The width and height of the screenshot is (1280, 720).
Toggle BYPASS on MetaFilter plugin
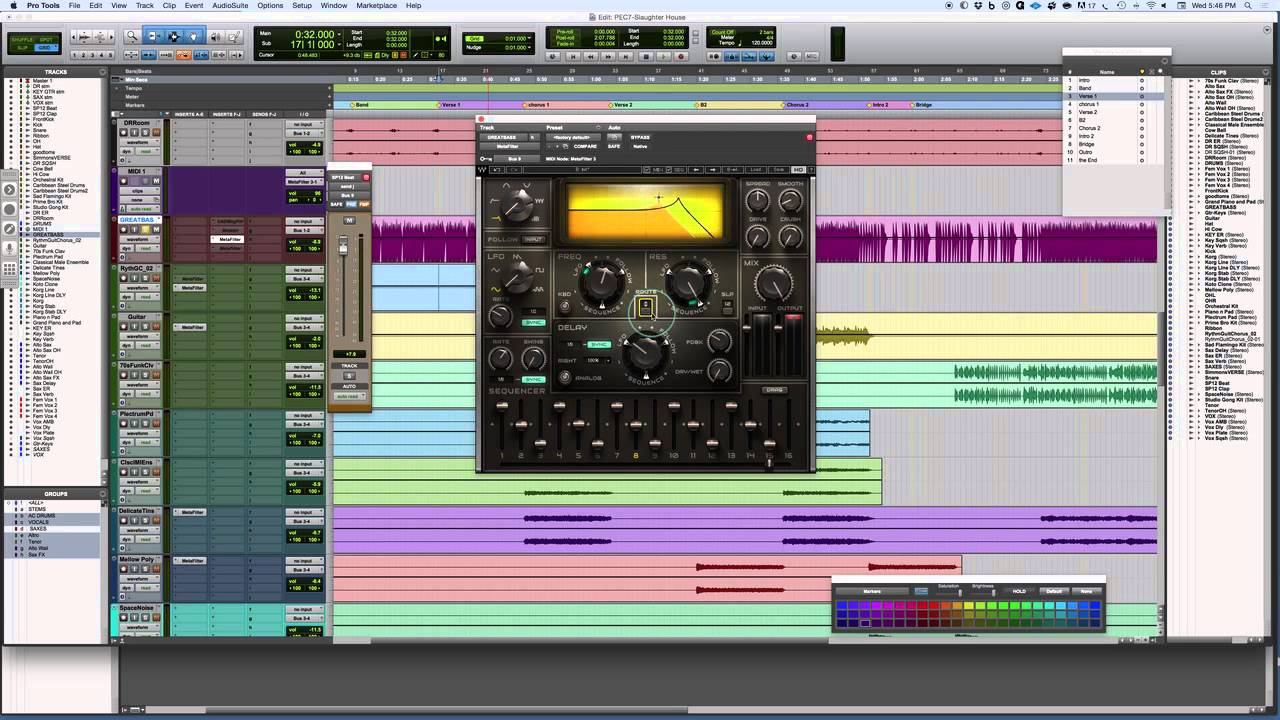[x=640, y=137]
